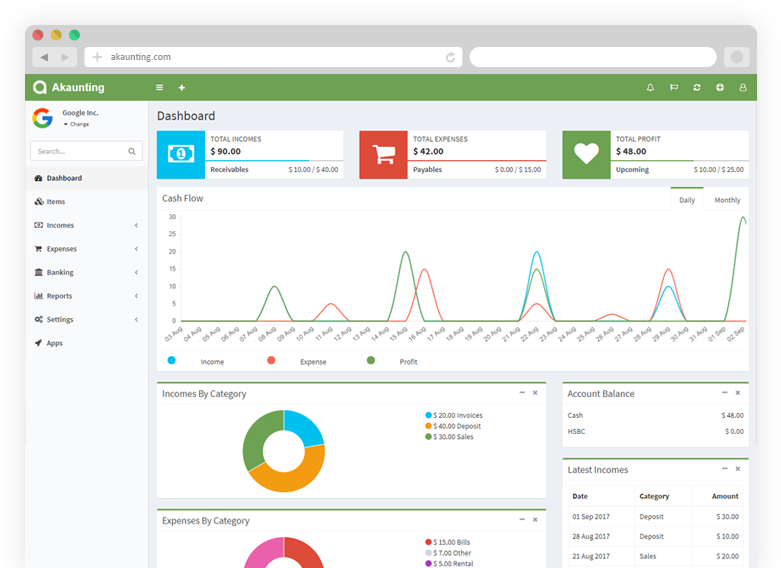Expand the Expenses sidebar menu
Screen dimensions: 781x568
point(87,249)
